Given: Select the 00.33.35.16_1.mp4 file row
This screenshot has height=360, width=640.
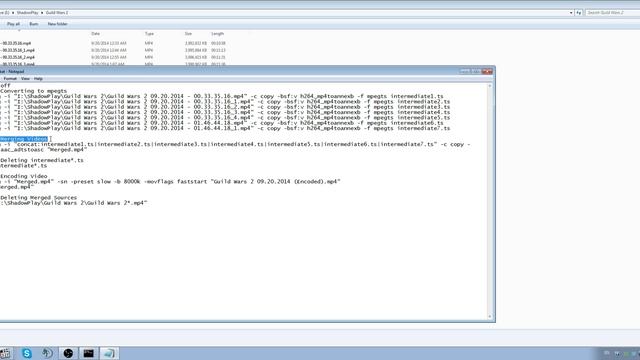Looking at the screenshot, I should click(113, 50).
